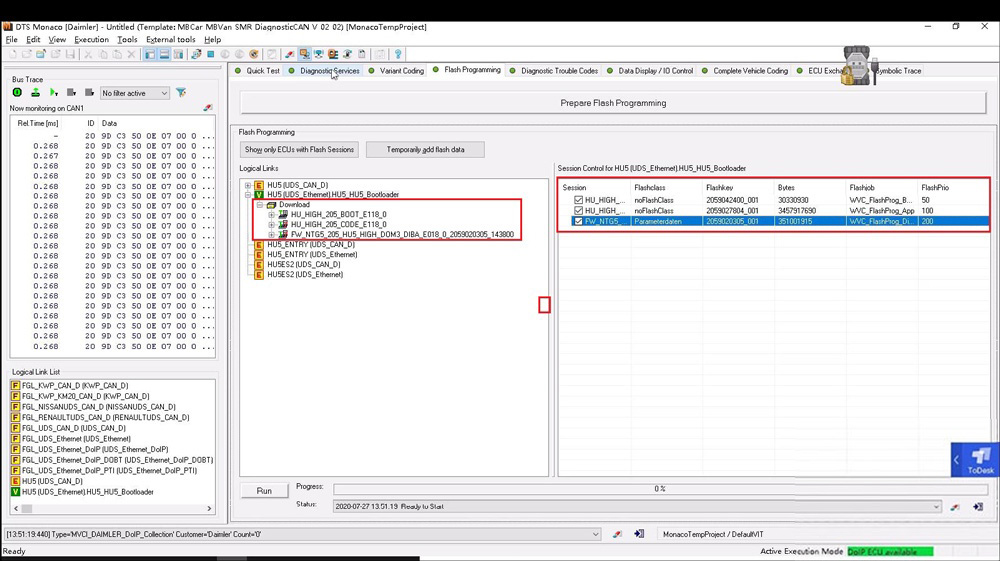Click the orange ECU list toolbar icon

(333, 54)
